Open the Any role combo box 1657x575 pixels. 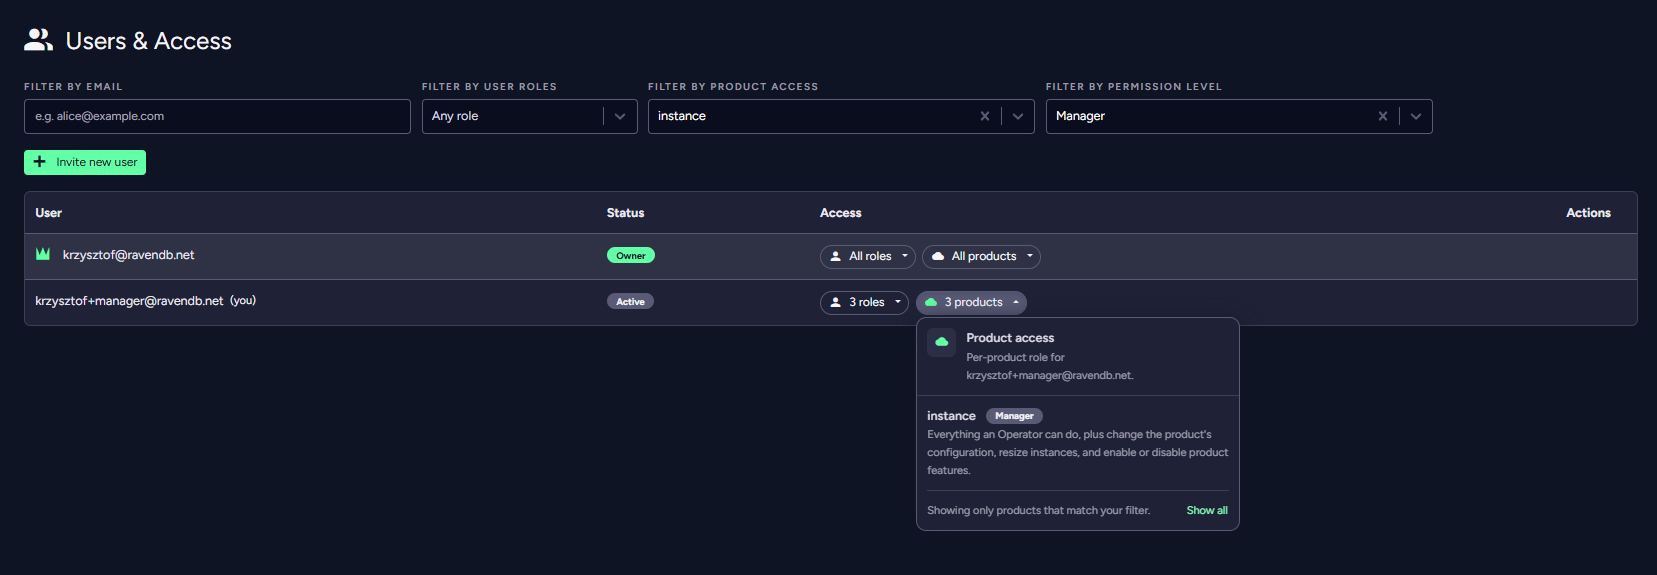[x=530, y=116]
